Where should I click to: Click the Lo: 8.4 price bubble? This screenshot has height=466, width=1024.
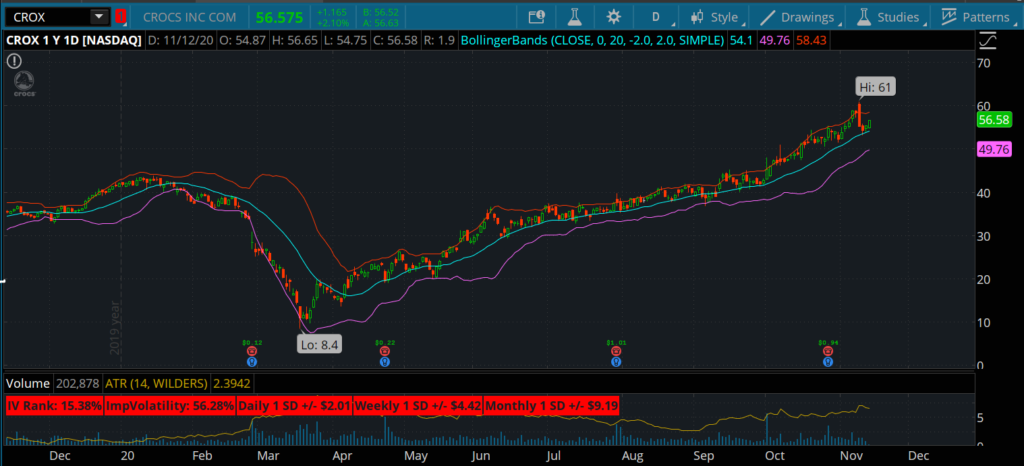[319, 344]
